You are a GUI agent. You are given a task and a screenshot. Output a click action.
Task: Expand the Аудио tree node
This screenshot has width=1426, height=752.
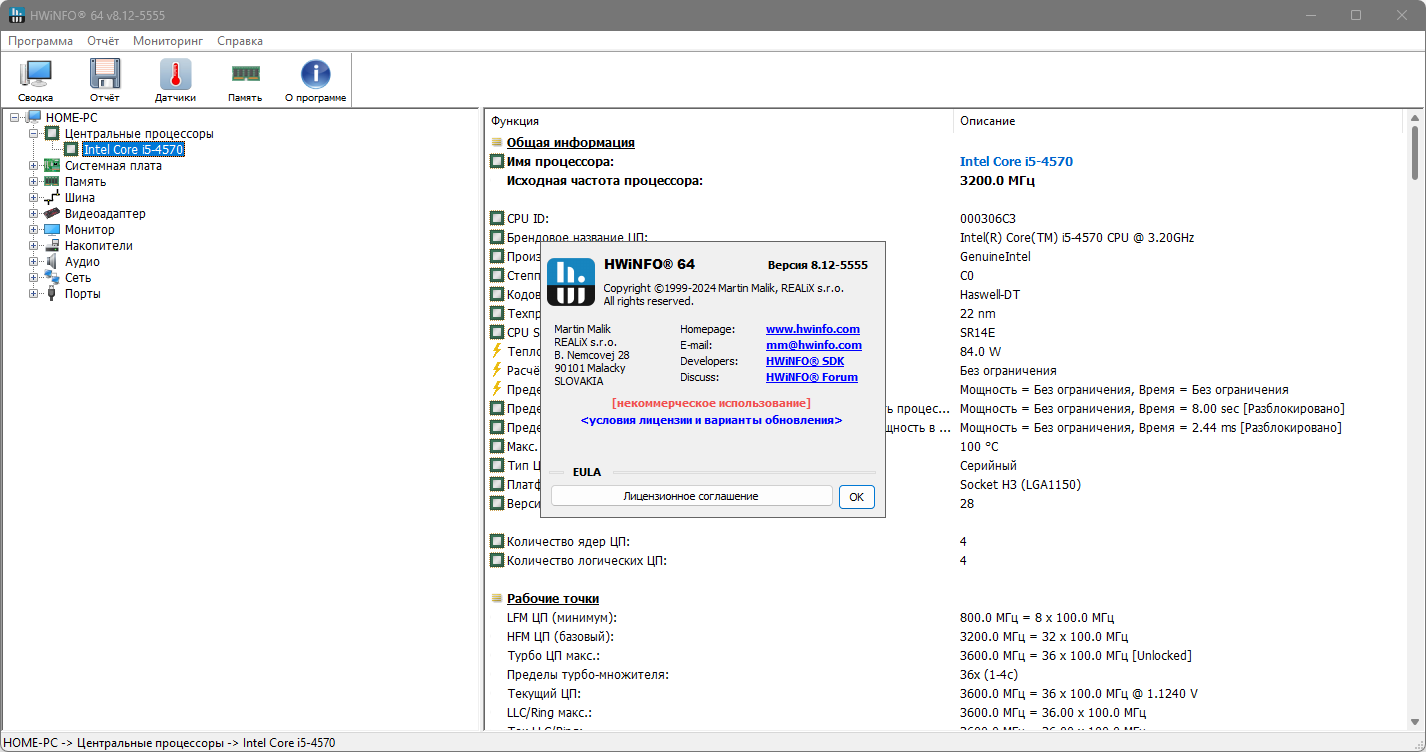[x=34, y=262]
